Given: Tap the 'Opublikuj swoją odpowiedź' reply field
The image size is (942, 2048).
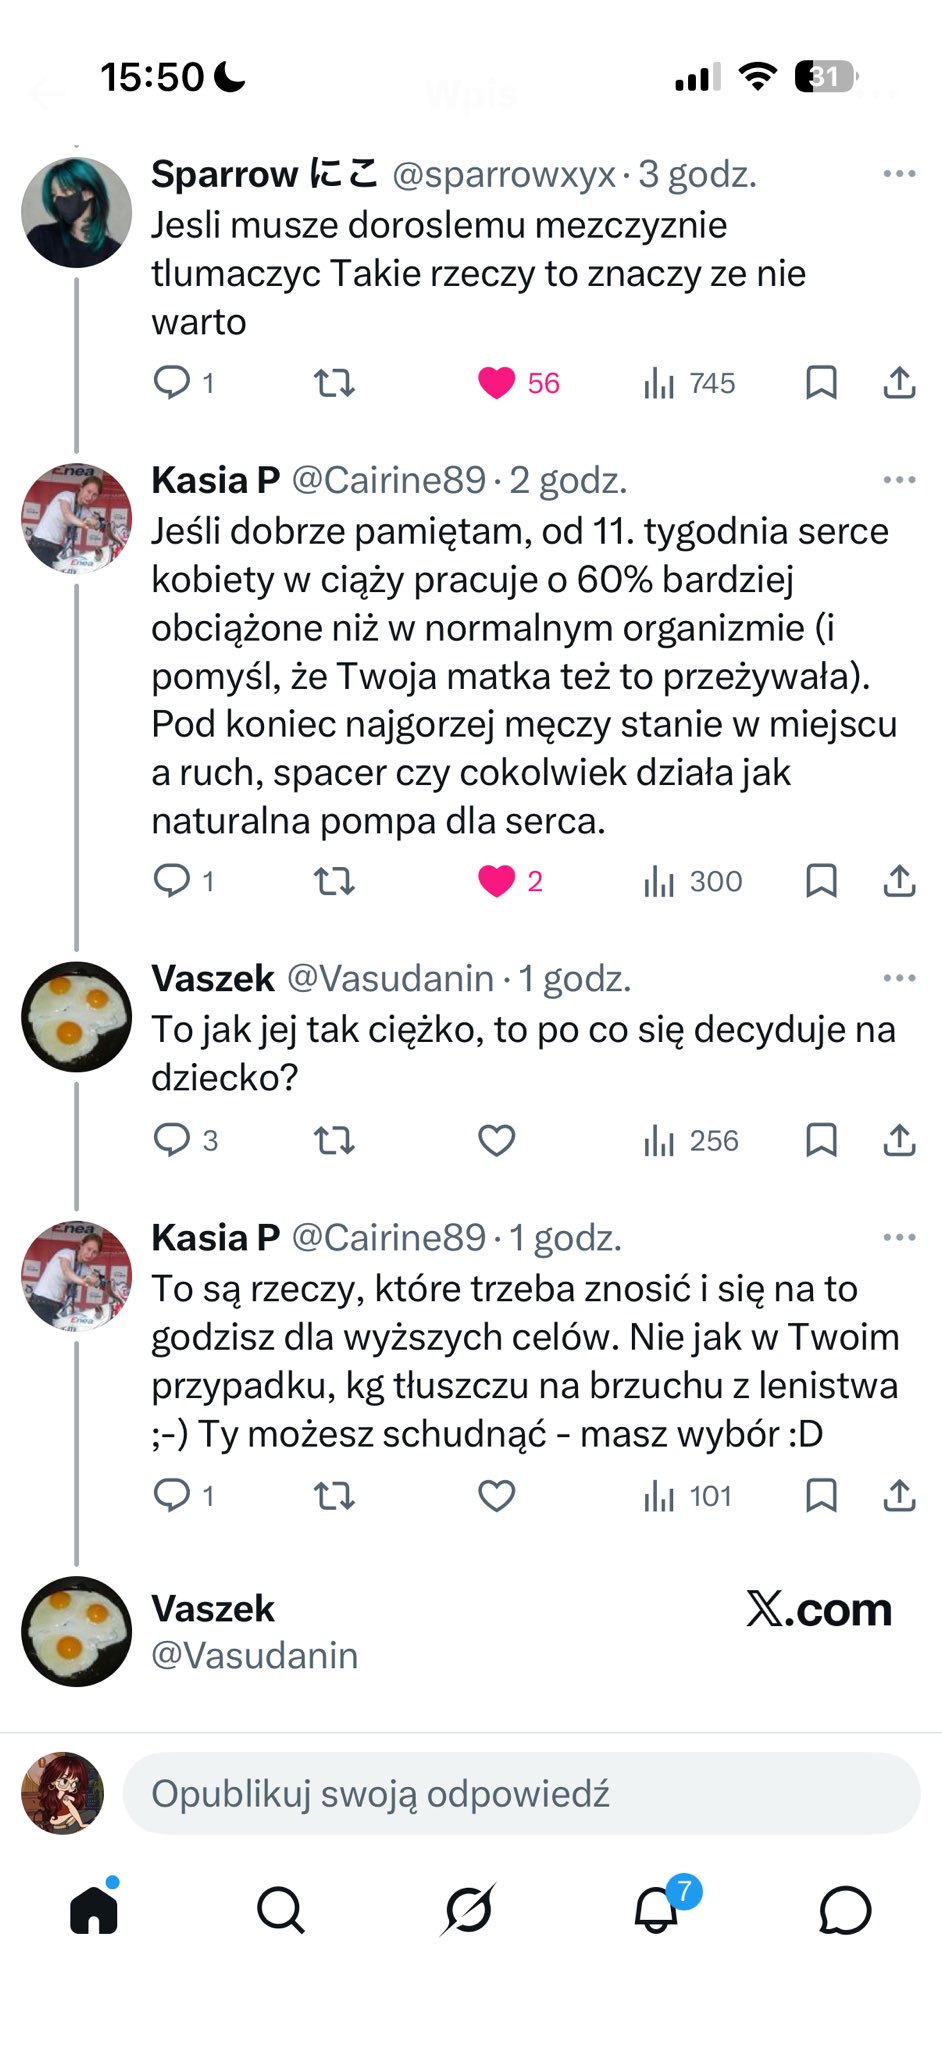Looking at the screenshot, I should [520, 1794].
